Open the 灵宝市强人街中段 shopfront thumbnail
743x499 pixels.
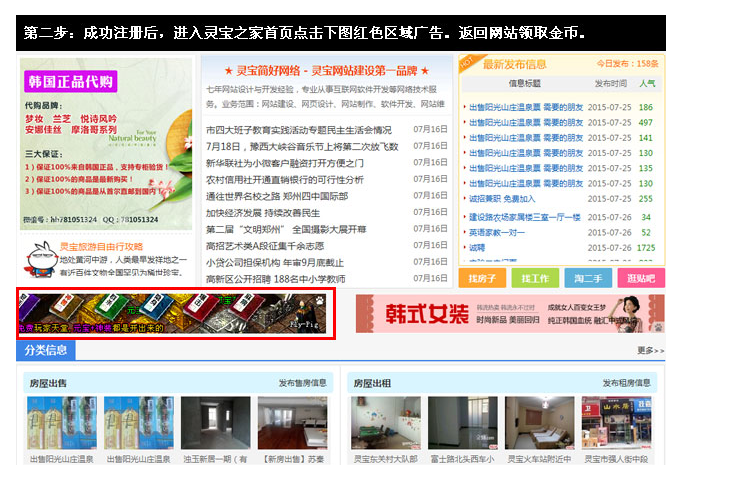click(616, 423)
